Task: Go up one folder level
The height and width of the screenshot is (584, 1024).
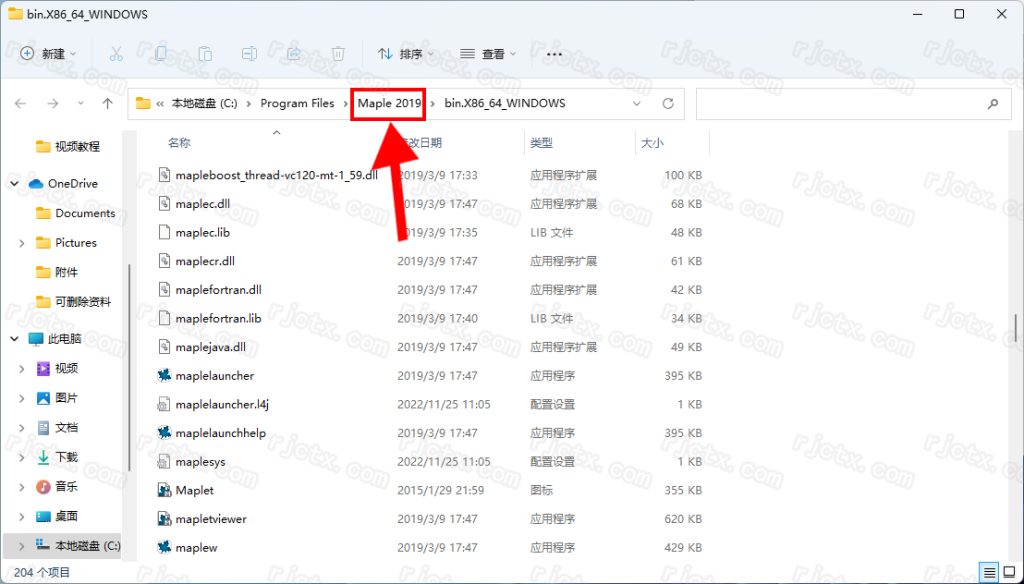Action: pyautogui.click(x=107, y=103)
